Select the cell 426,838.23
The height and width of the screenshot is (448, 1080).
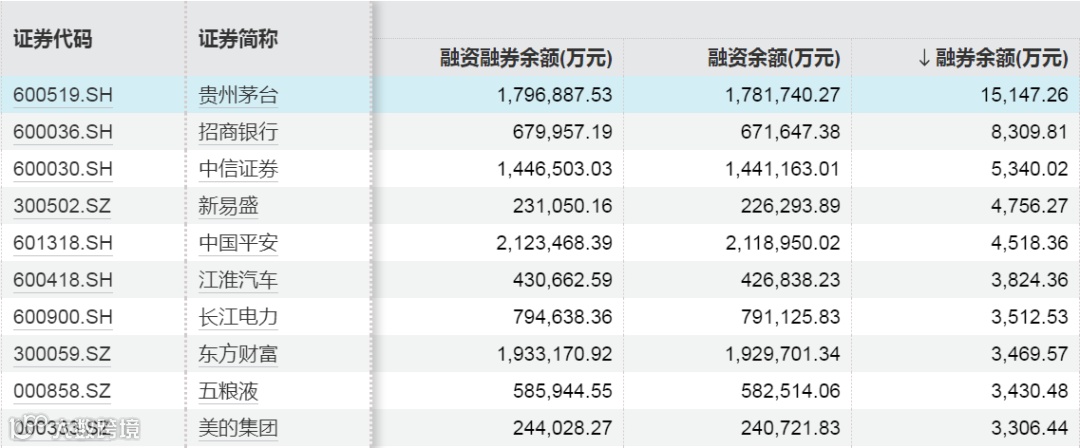click(x=790, y=281)
